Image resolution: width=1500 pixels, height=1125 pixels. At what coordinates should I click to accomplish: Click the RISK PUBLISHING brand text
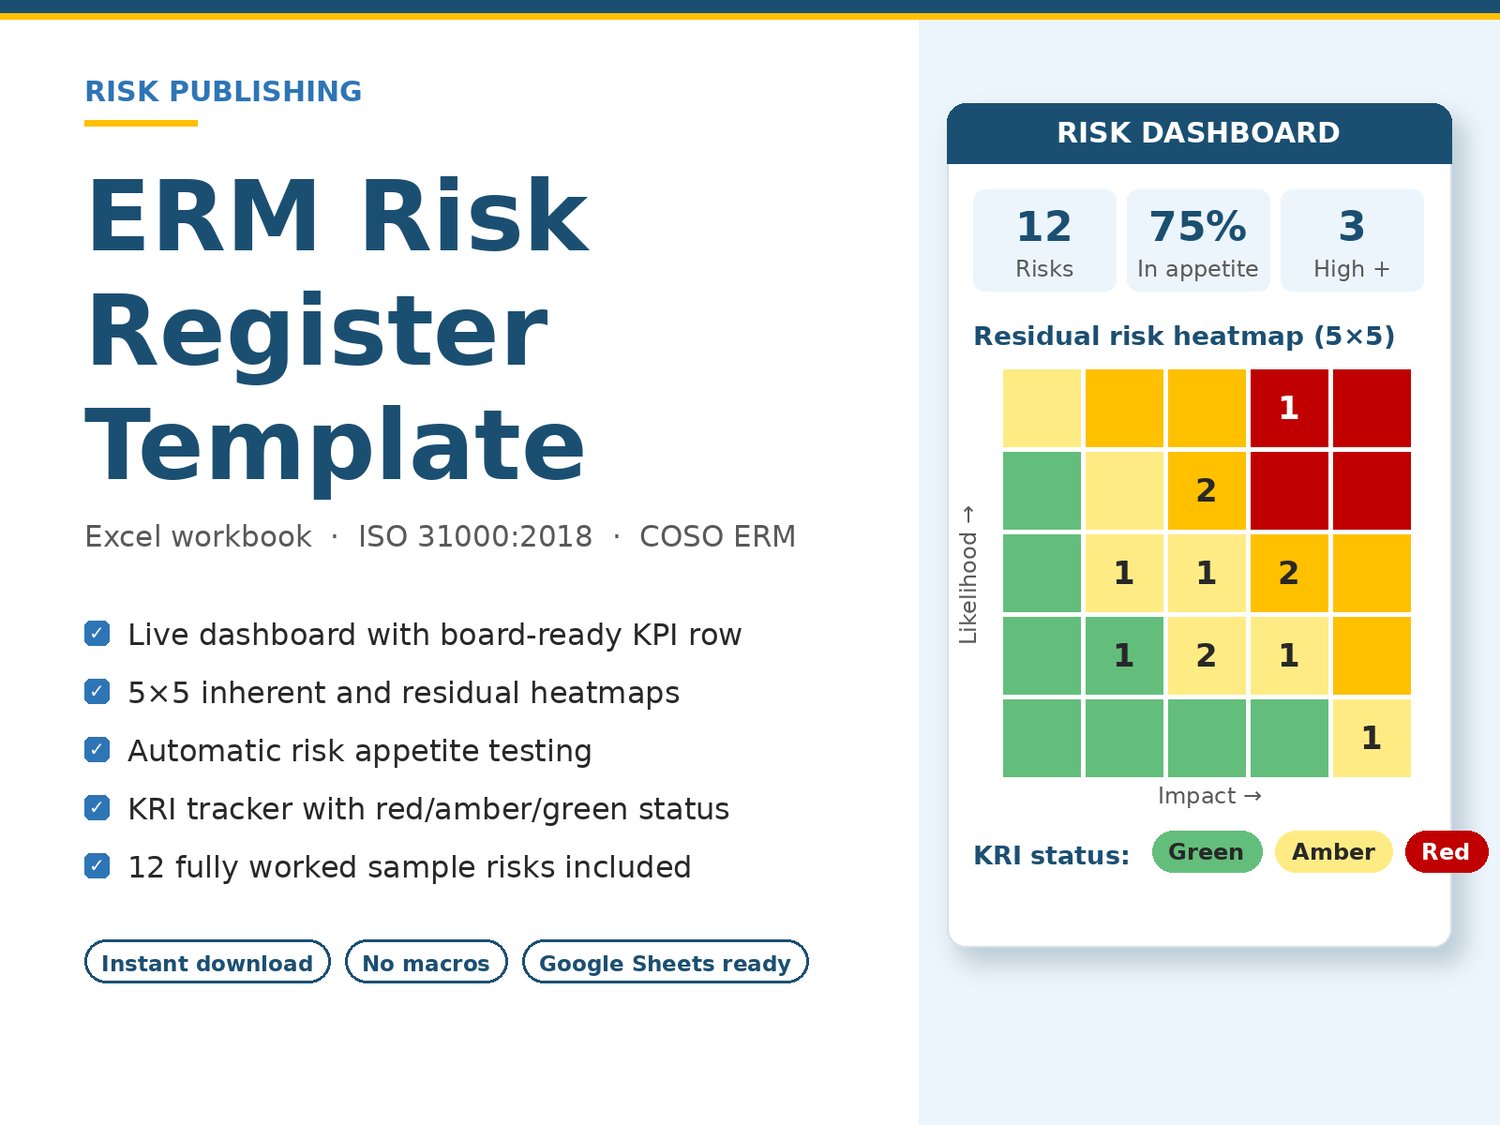click(x=223, y=91)
